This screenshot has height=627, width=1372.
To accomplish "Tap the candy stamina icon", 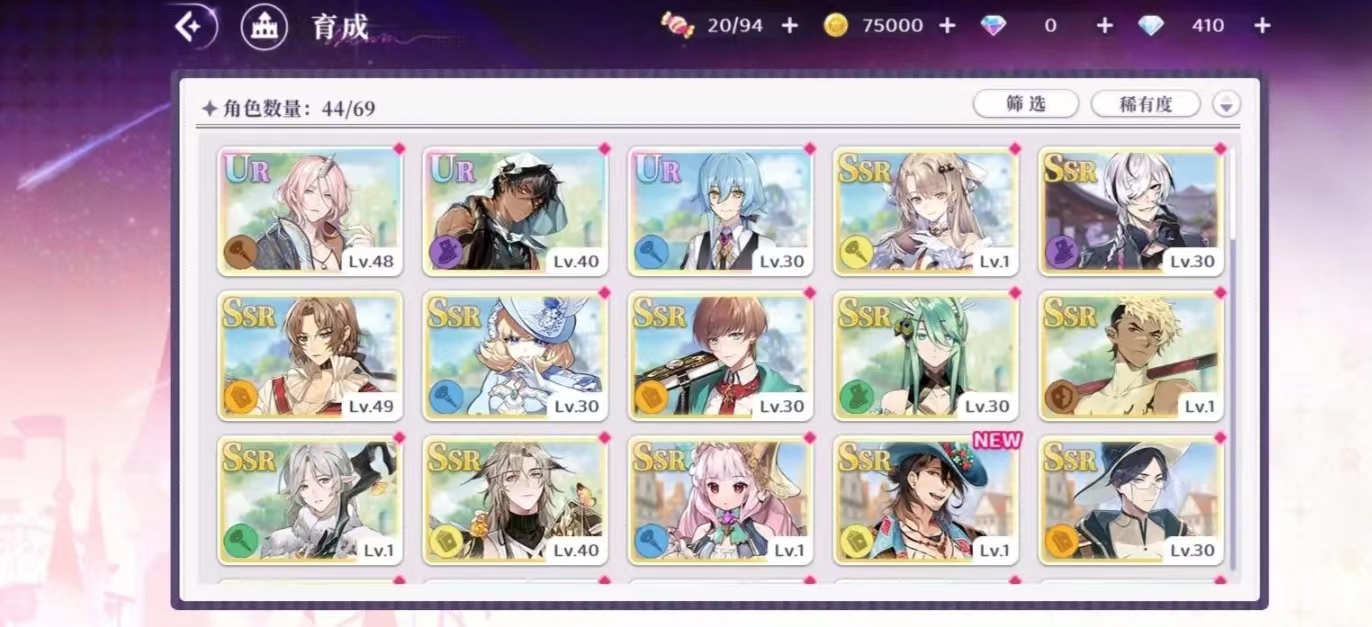I will pyautogui.click(x=678, y=25).
